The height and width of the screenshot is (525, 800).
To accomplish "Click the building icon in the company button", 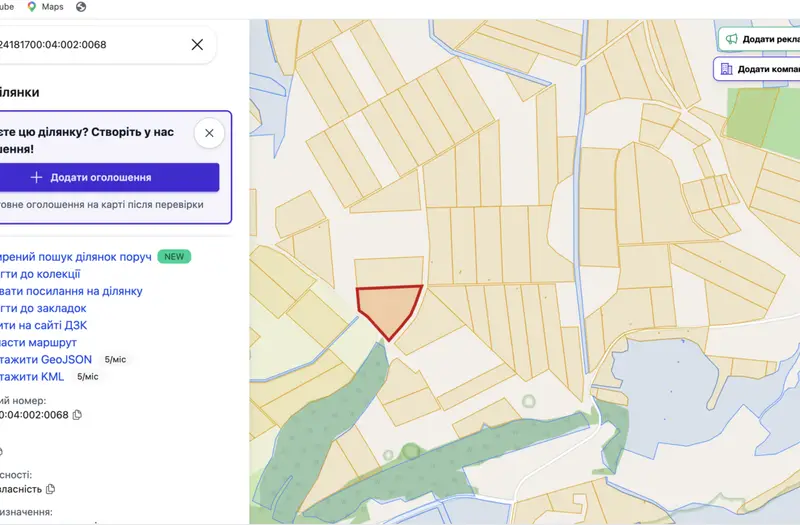I will [x=727, y=69].
